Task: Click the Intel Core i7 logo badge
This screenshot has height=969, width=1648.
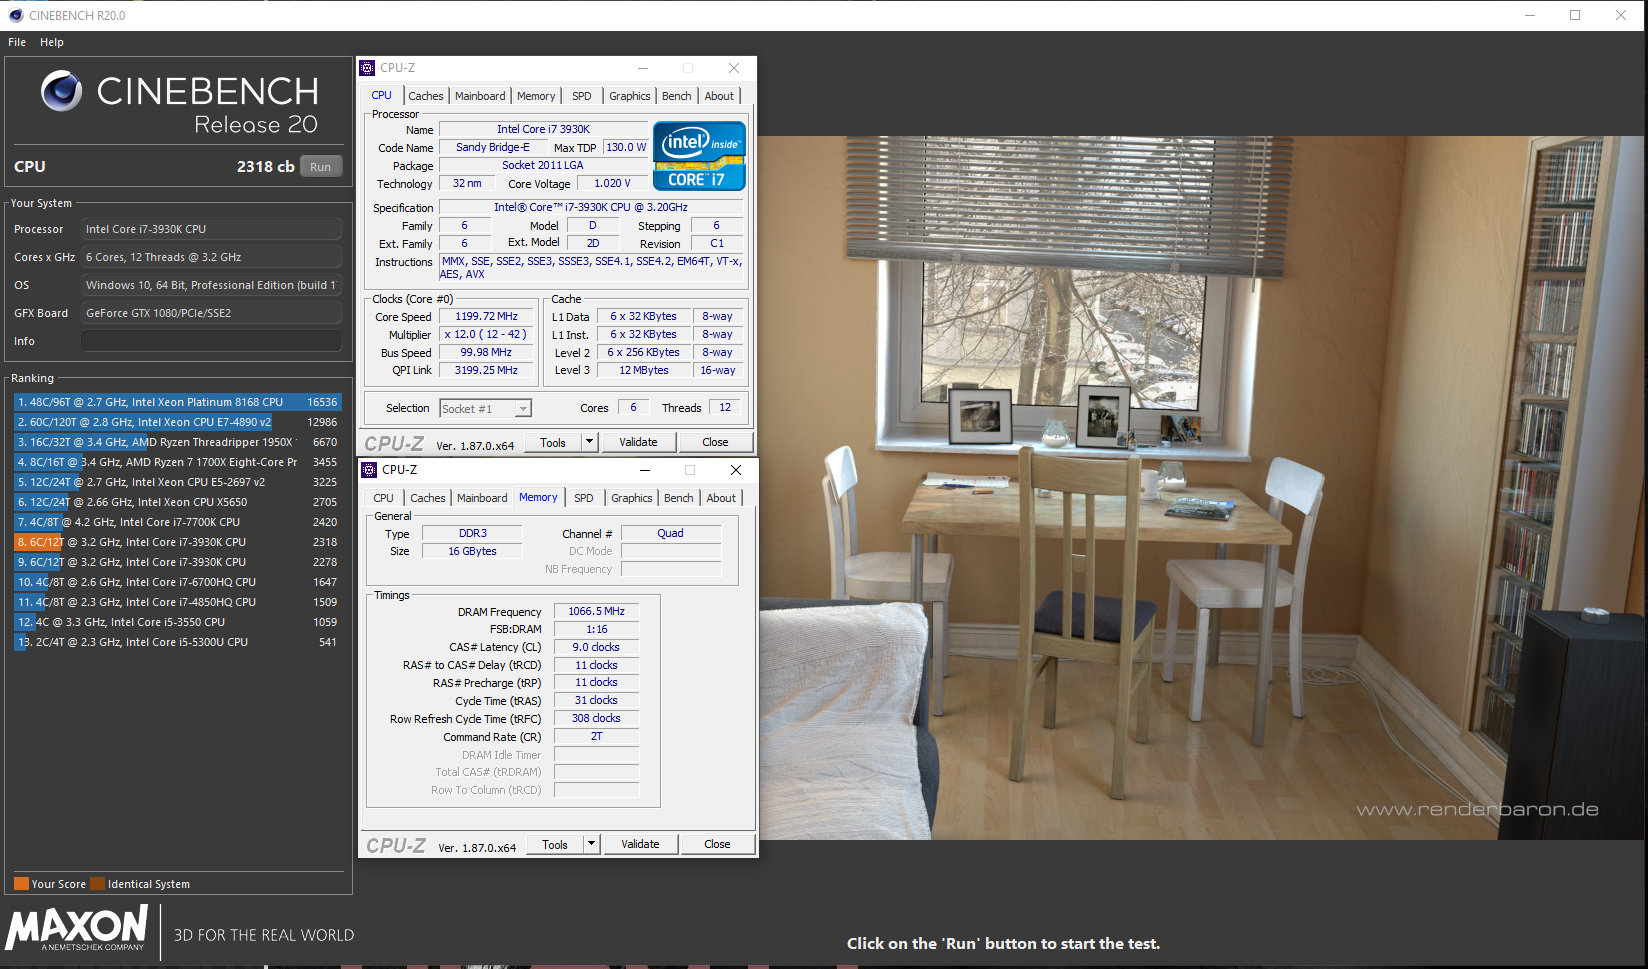Action: pyautogui.click(x=699, y=156)
